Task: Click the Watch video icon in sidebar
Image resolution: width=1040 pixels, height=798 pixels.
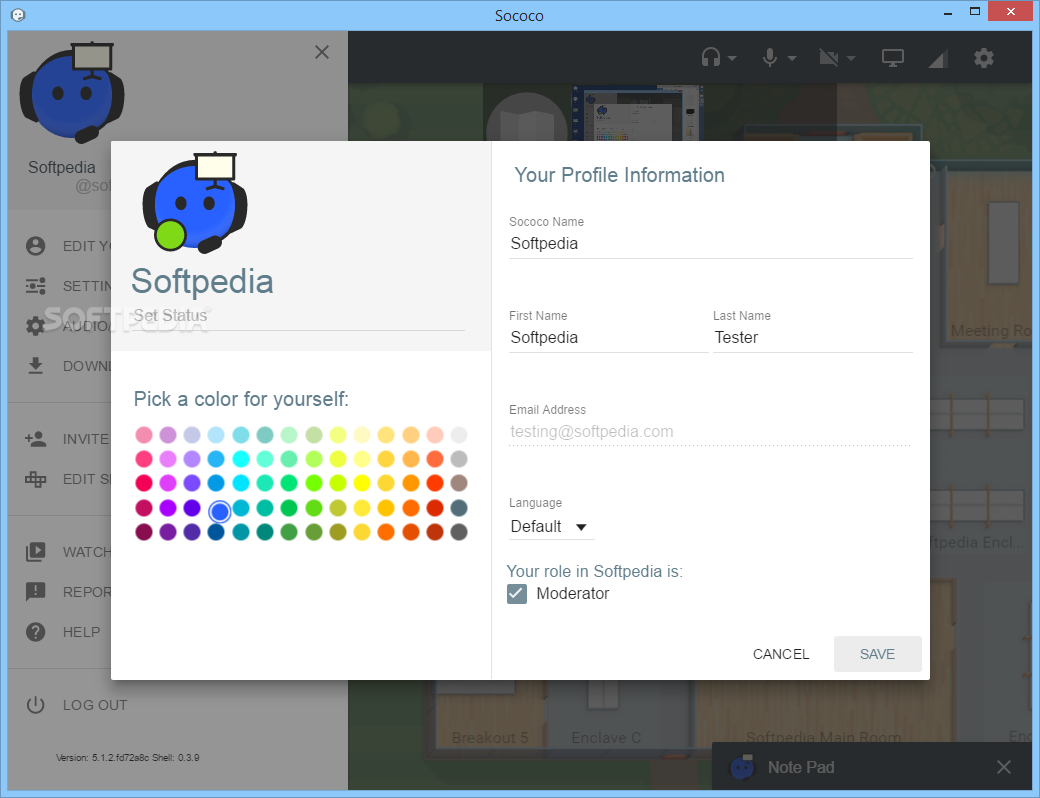Action: tap(35, 552)
